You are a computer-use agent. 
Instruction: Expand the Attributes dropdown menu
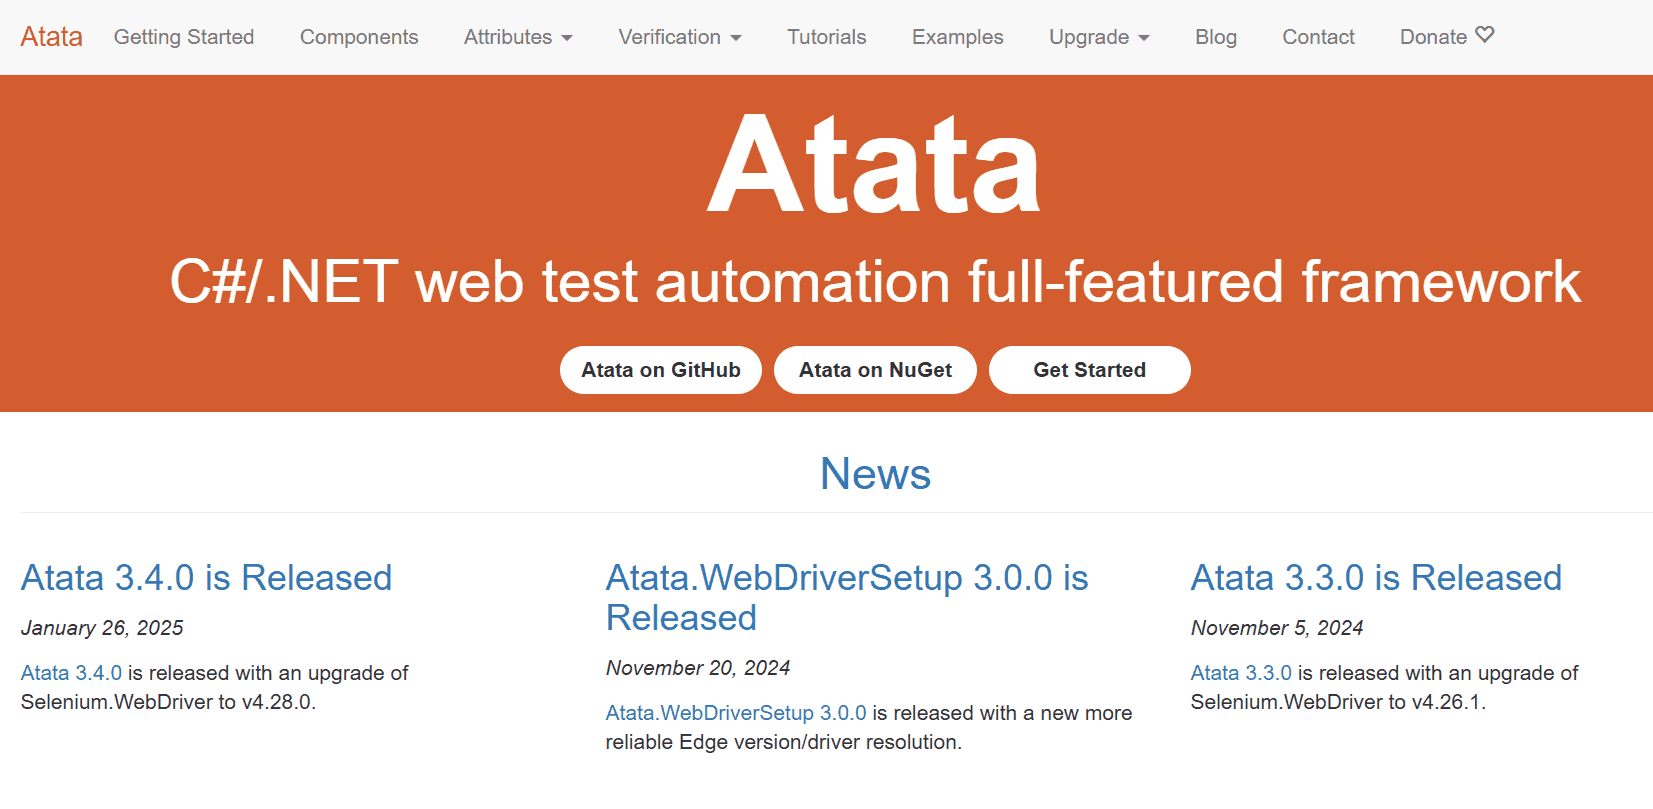[x=517, y=37]
